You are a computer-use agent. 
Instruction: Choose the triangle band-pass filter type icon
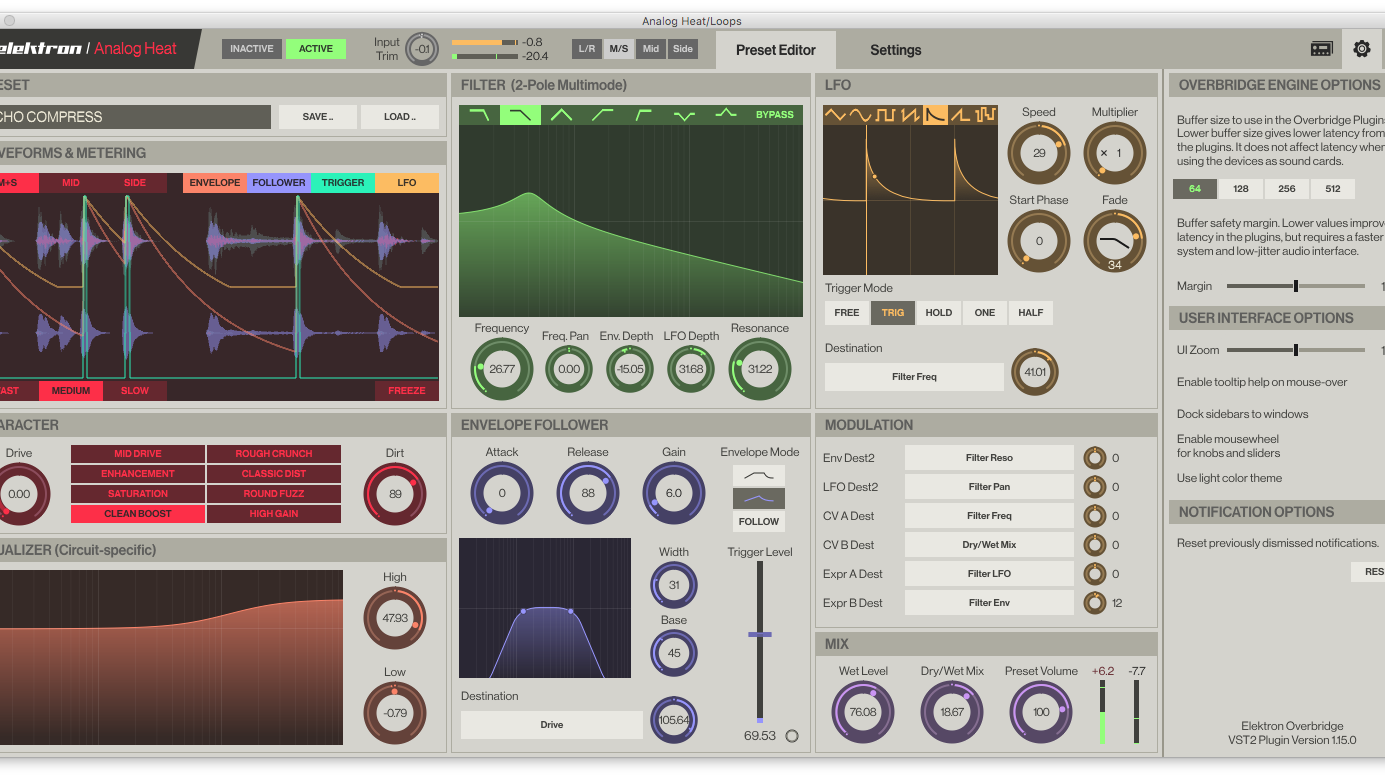pos(561,115)
